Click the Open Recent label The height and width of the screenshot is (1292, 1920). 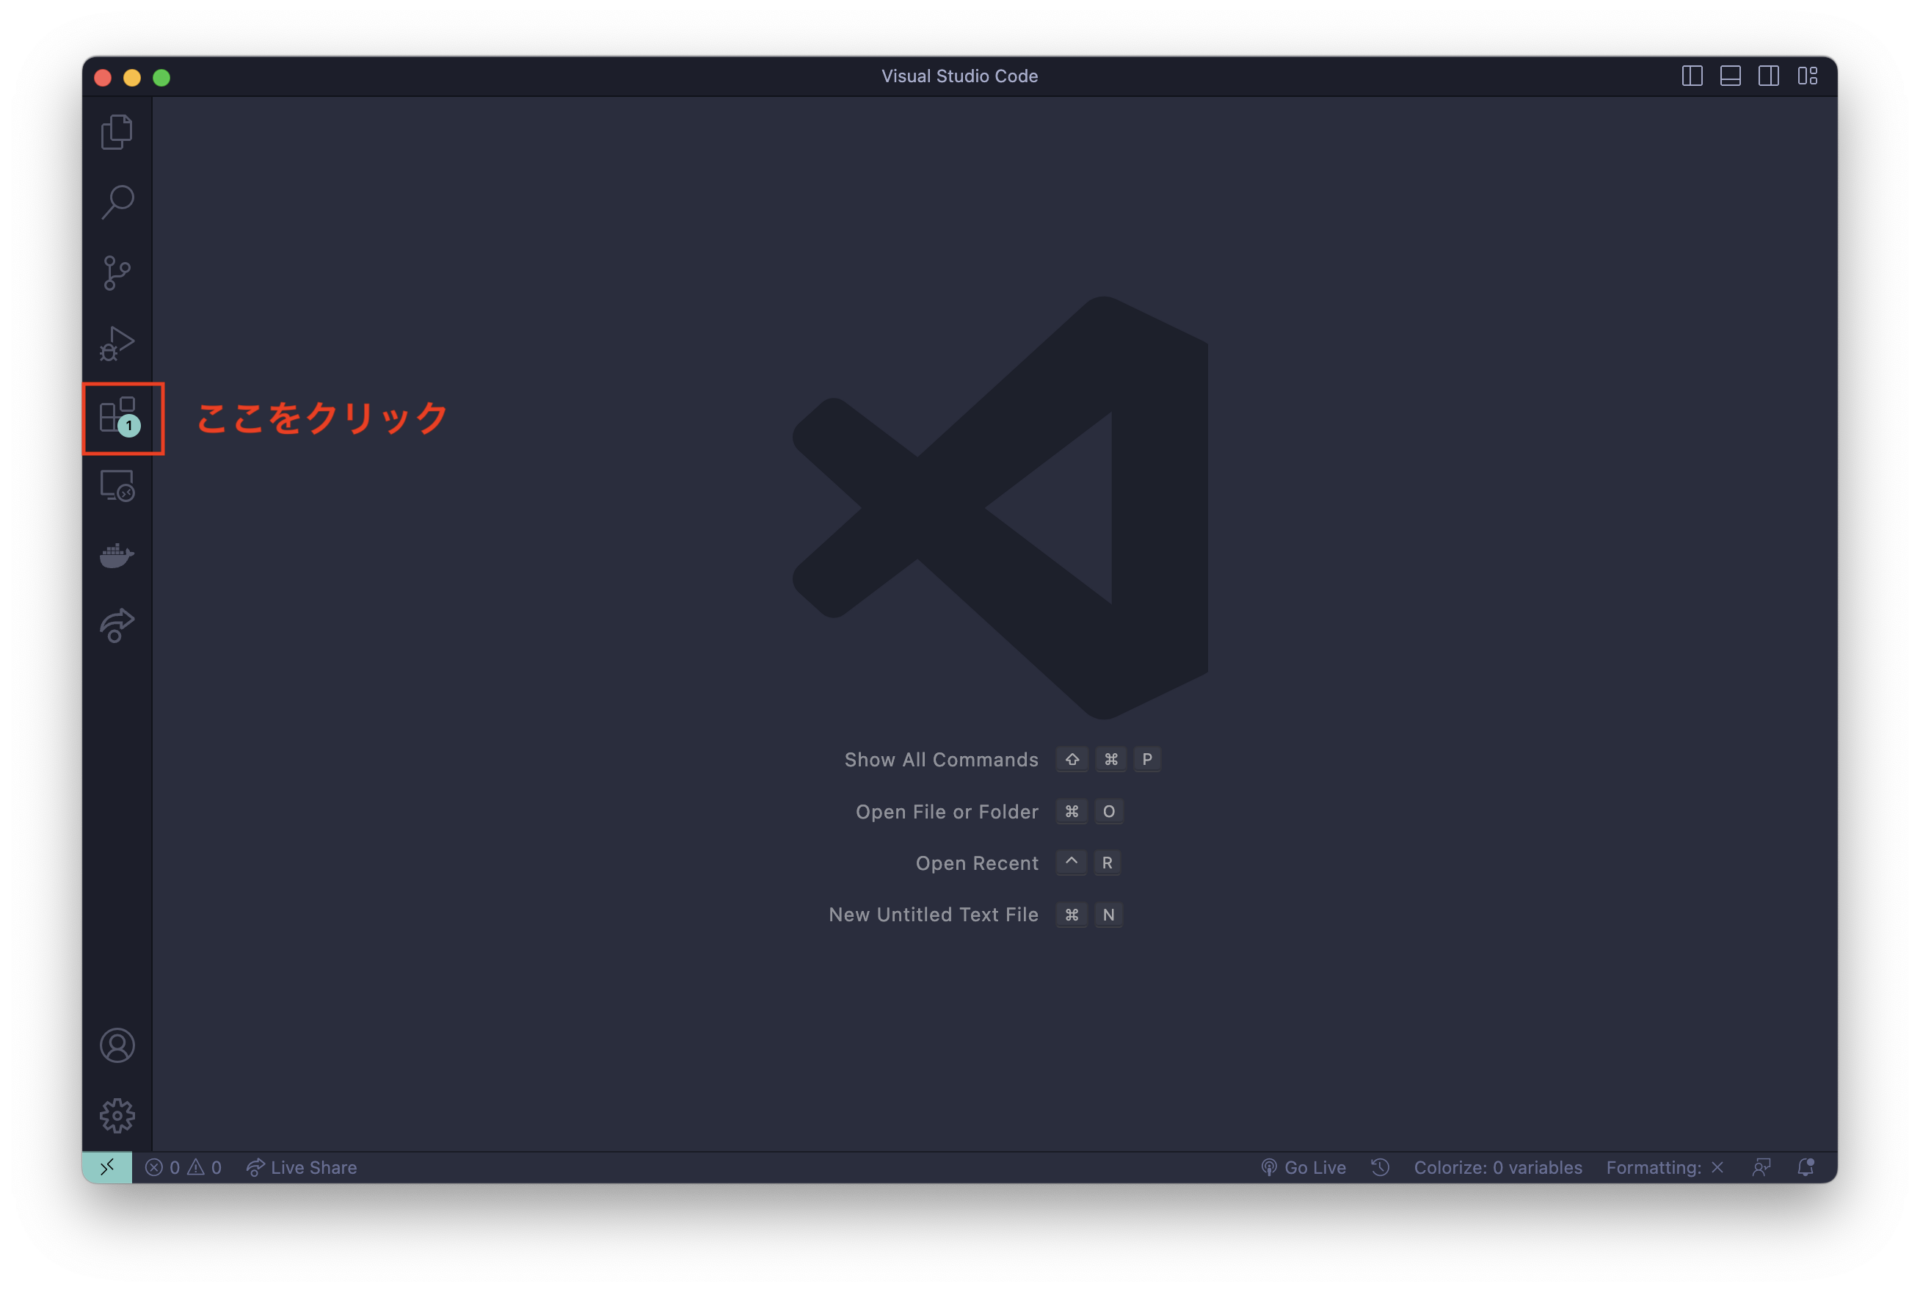[x=977, y=863]
